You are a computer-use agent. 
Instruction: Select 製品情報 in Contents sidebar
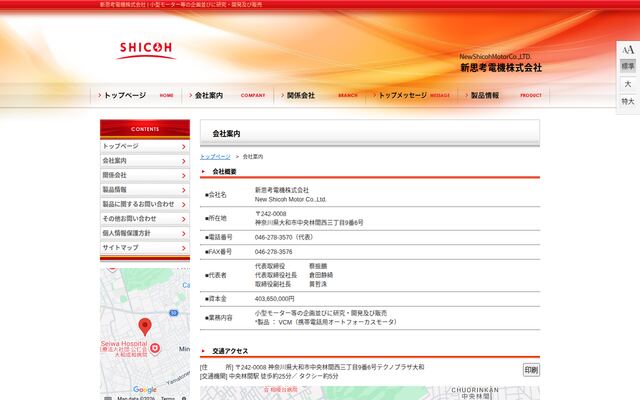(x=145, y=190)
